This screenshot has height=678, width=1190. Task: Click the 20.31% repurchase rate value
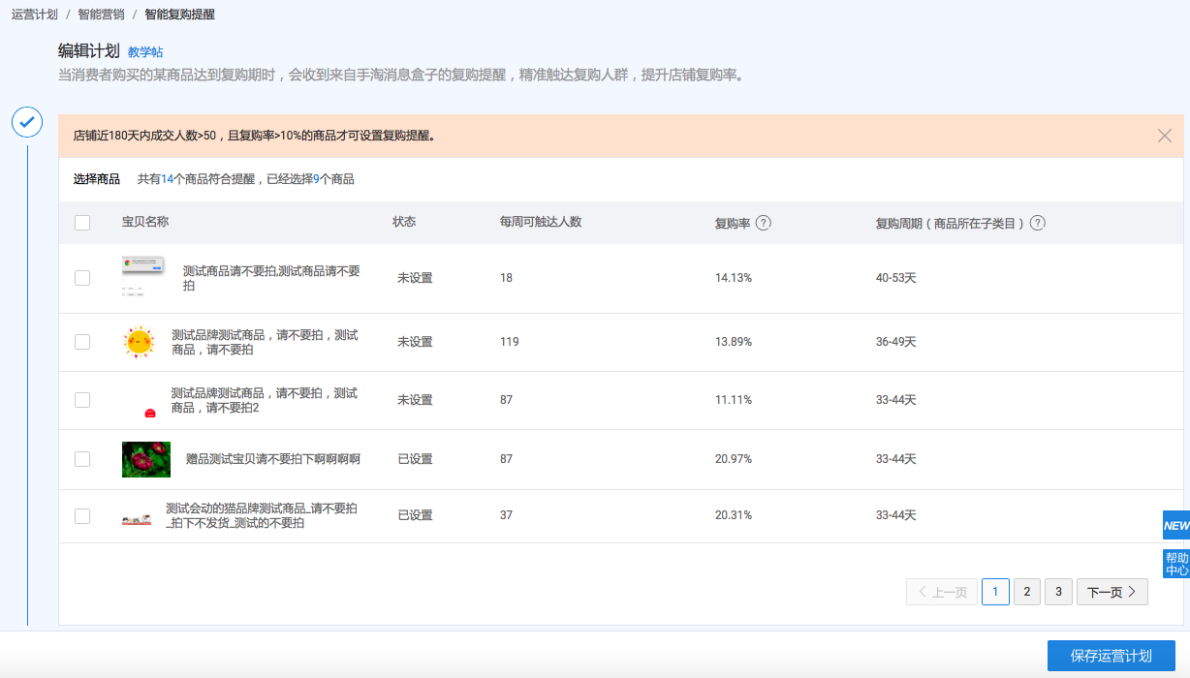click(733, 515)
